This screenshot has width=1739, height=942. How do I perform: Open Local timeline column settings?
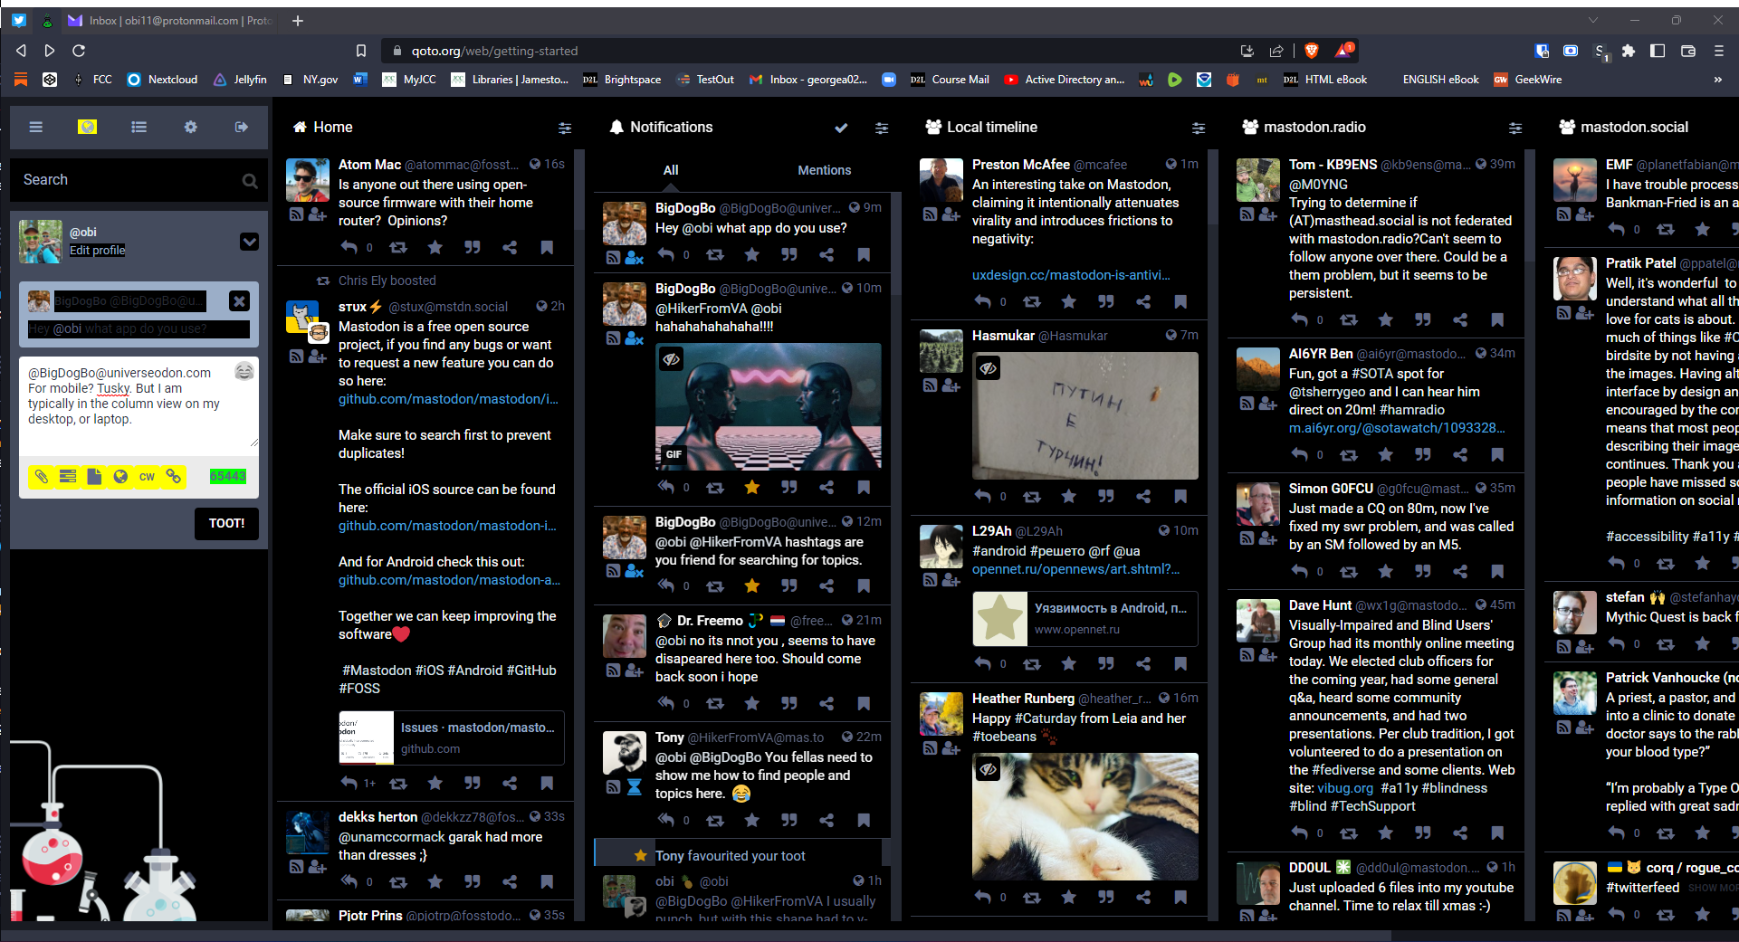(1198, 128)
